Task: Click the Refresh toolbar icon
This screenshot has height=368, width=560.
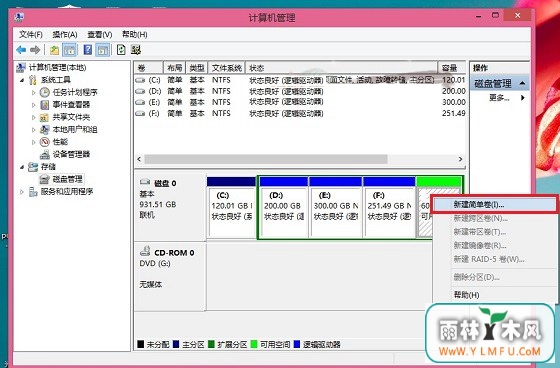Action: tap(121, 50)
